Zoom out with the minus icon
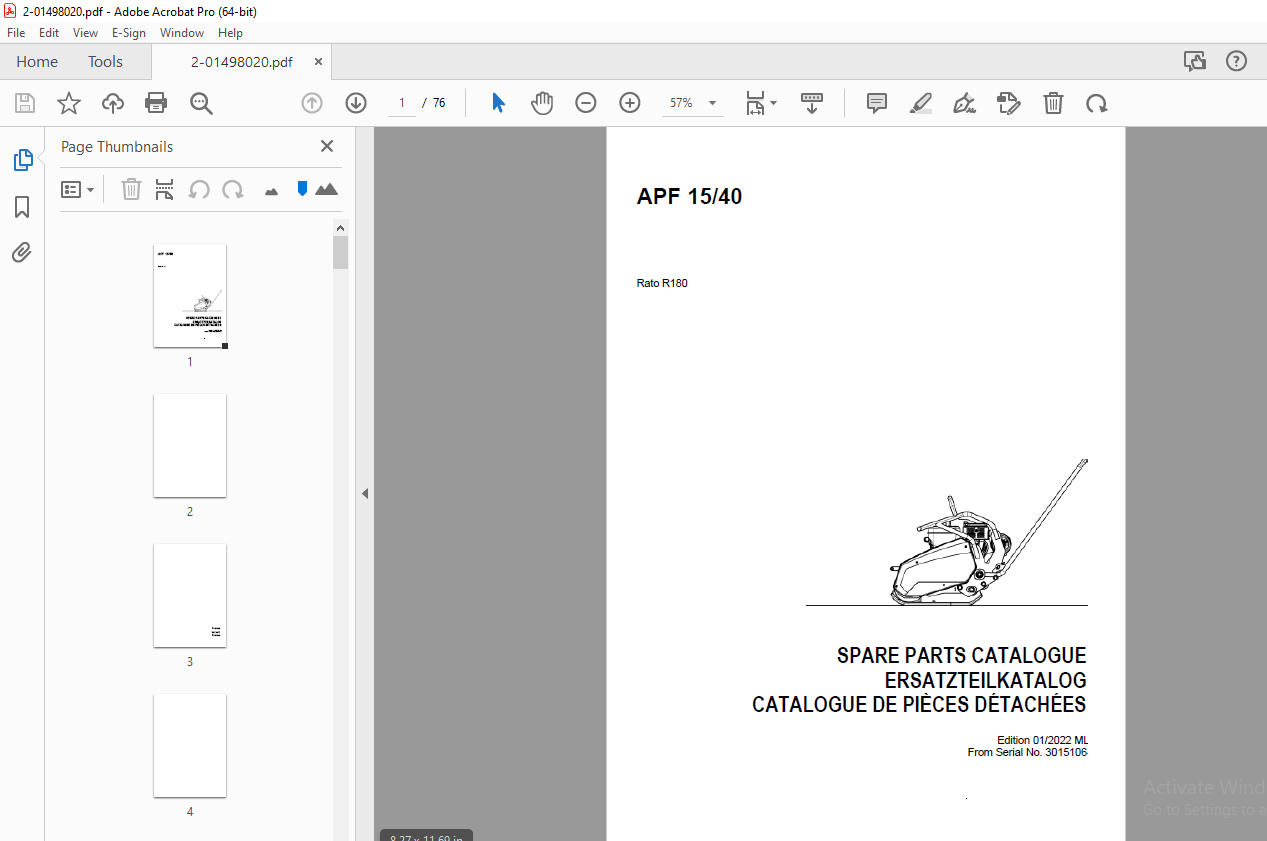The width and height of the screenshot is (1267, 841). [x=586, y=103]
